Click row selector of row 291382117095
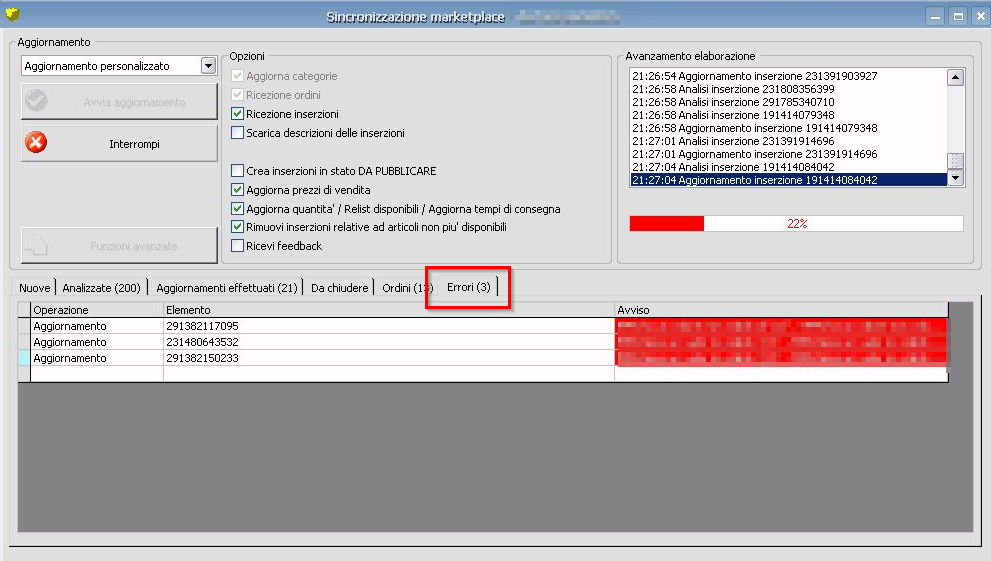The height and width of the screenshot is (561, 991). 24,326
